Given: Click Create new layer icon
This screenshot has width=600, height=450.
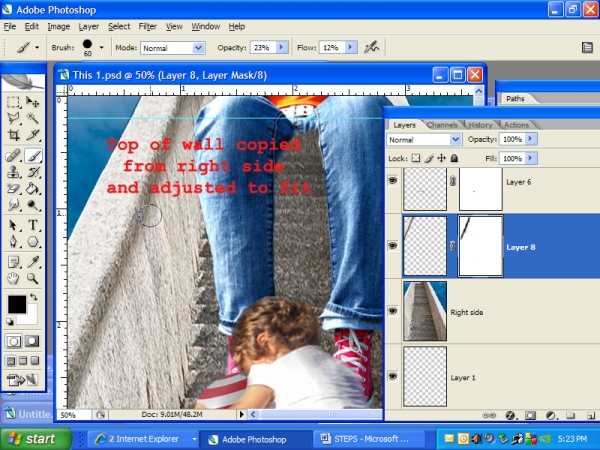Looking at the screenshot, I should pyautogui.click(x=590, y=416).
